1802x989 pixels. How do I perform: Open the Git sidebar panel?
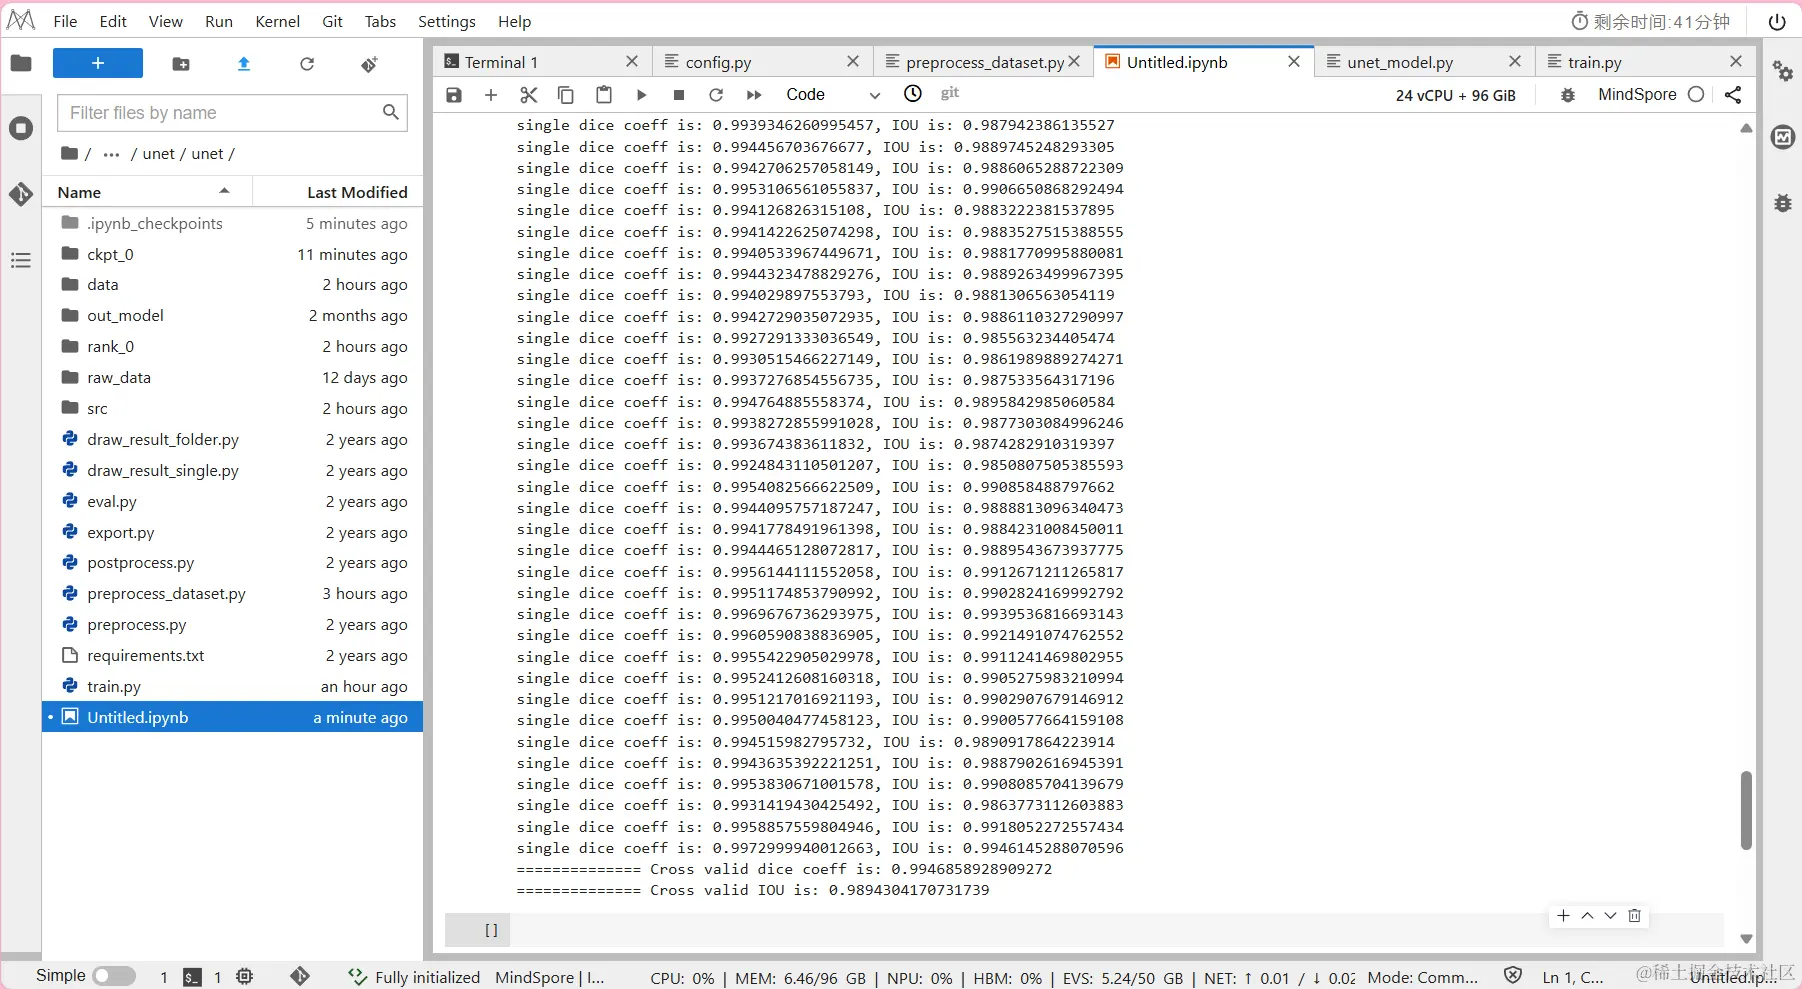click(x=21, y=194)
